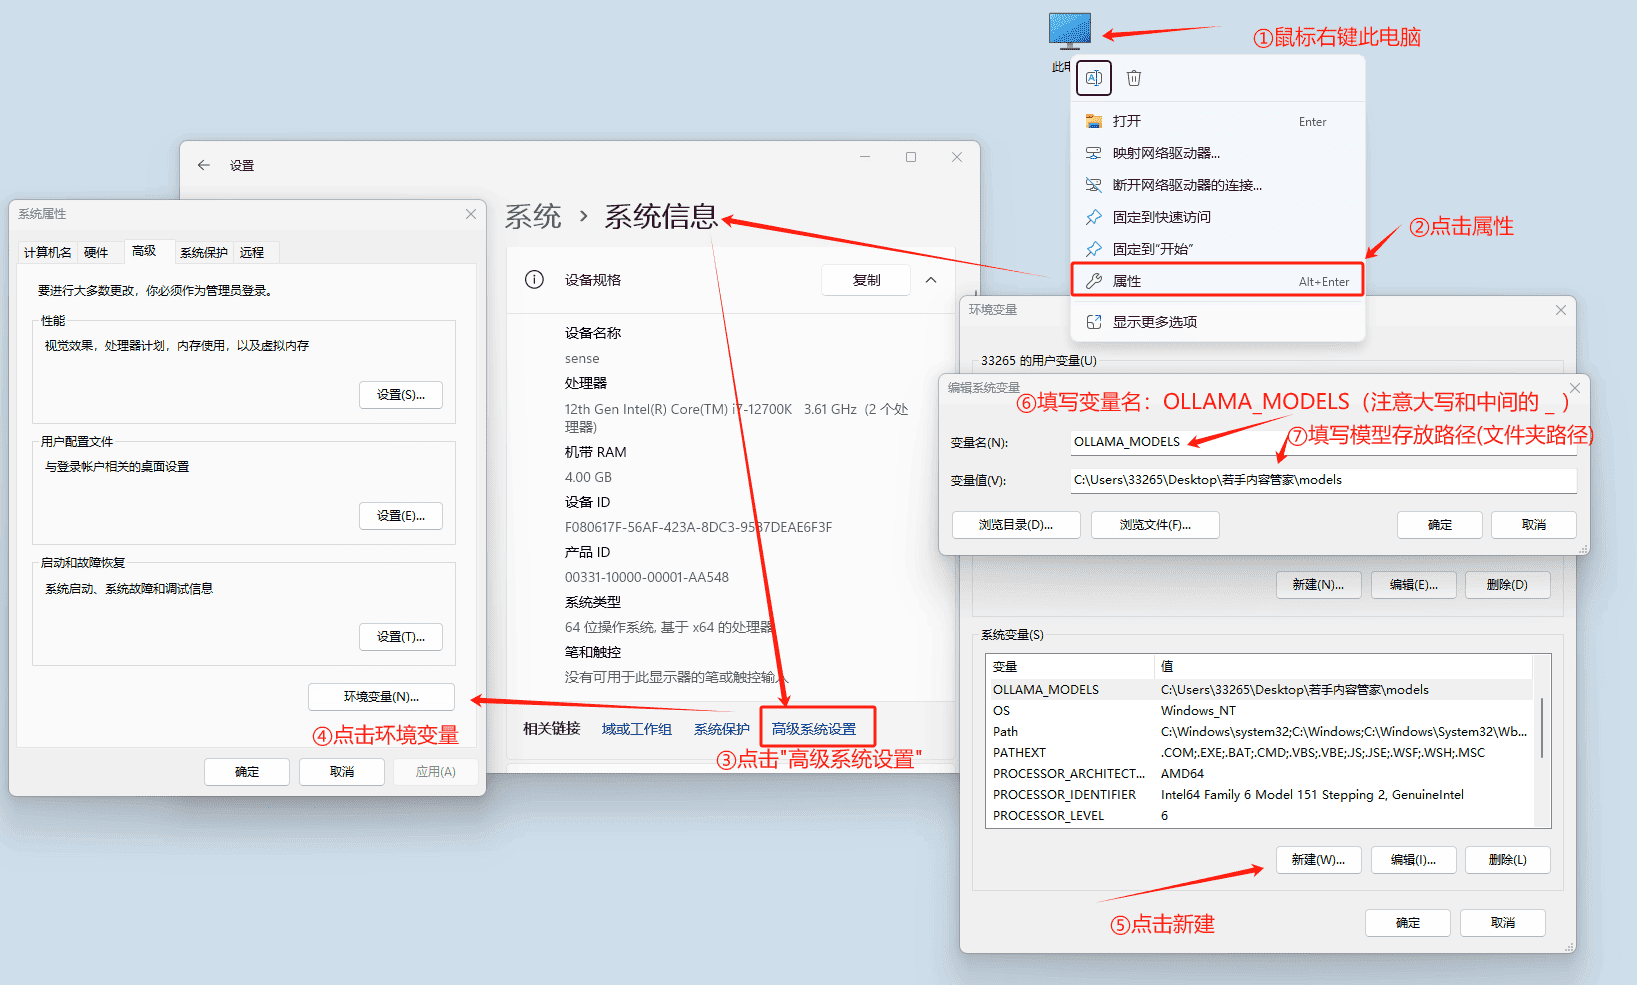Collapse the 设备规格 section using its chevron
Screen dimensions: 1637x985
pyautogui.click(x=932, y=280)
